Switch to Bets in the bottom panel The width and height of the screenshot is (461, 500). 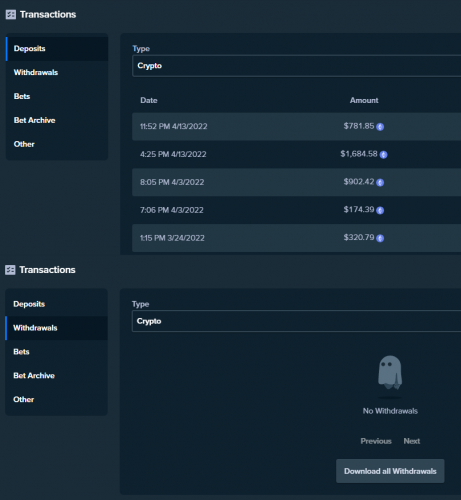coord(57,352)
